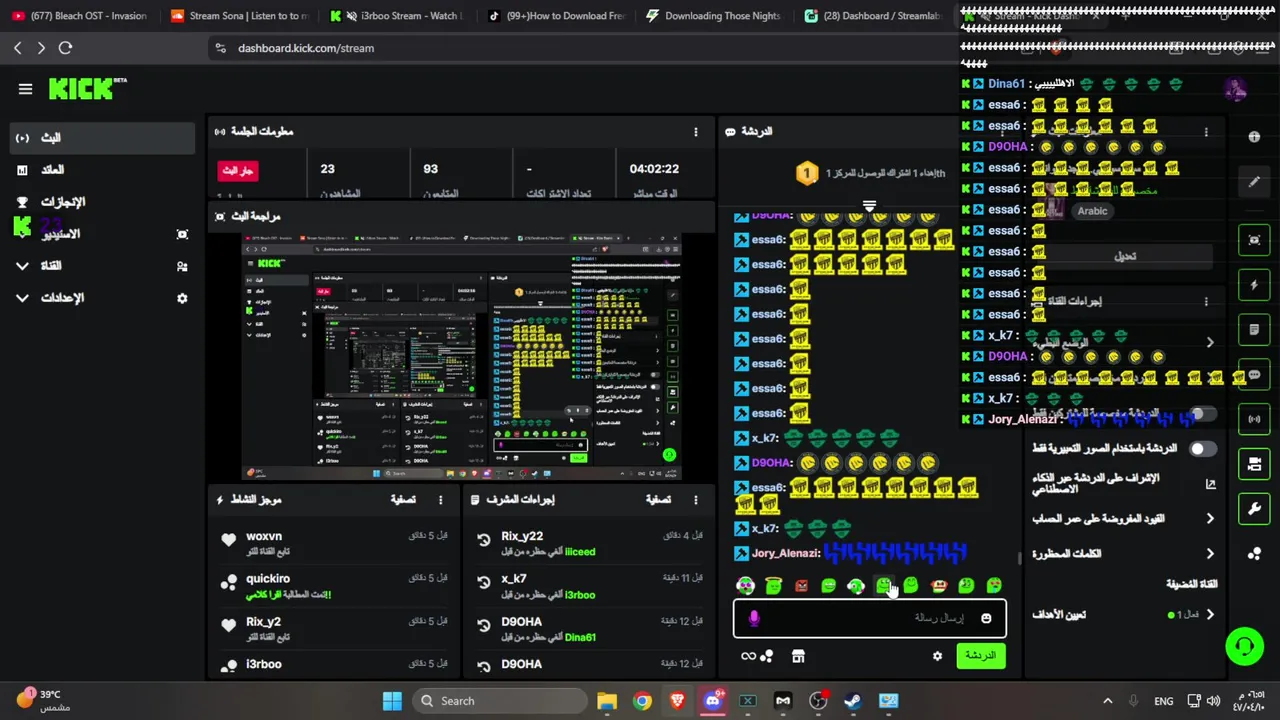Open the shop icon below chat input
Image resolution: width=1280 pixels, height=720 pixels.
(798, 656)
